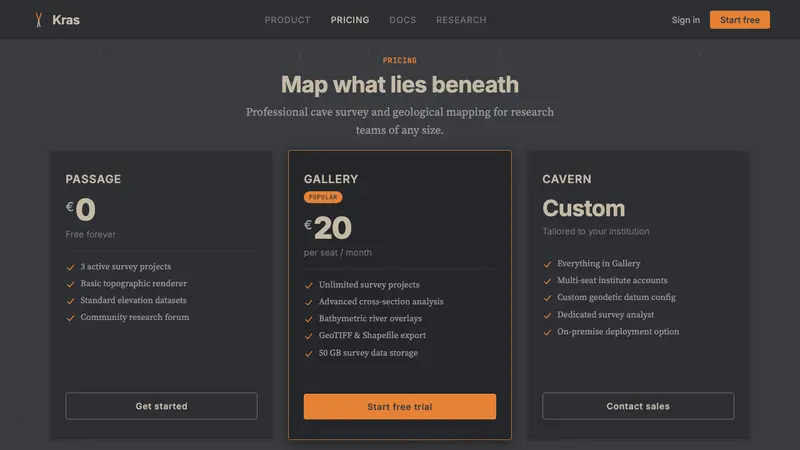Click checkmark next to Bathymetric river overlays
The height and width of the screenshot is (450, 800).
pyautogui.click(x=309, y=319)
